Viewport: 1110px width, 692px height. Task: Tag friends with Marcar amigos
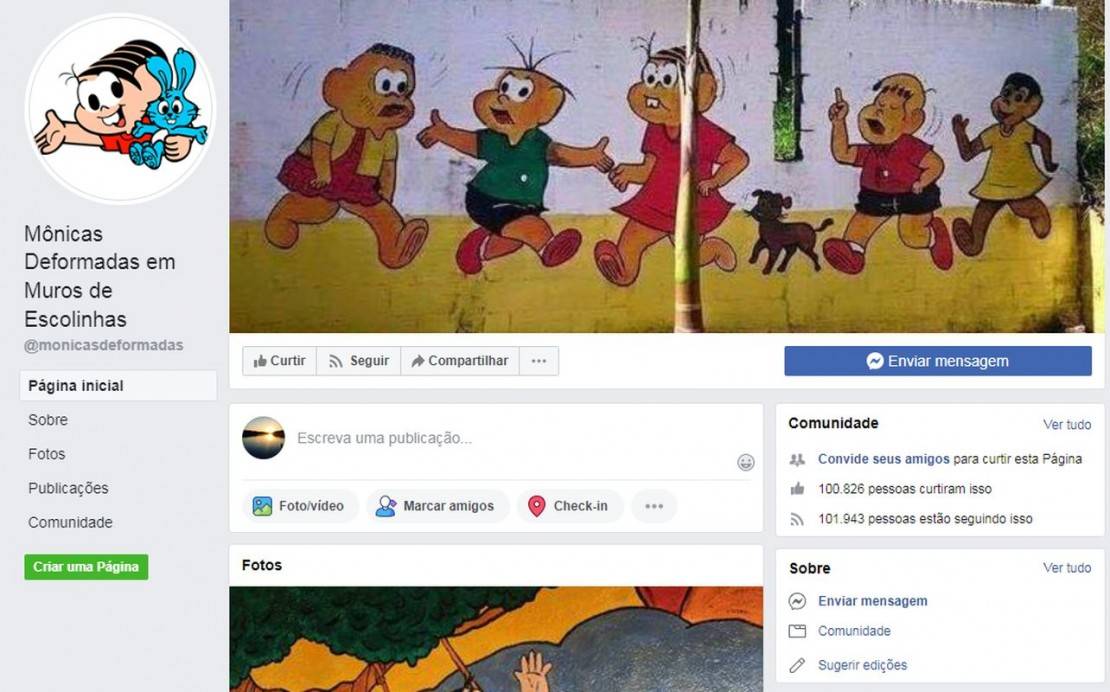pyautogui.click(x=437, y=506)
